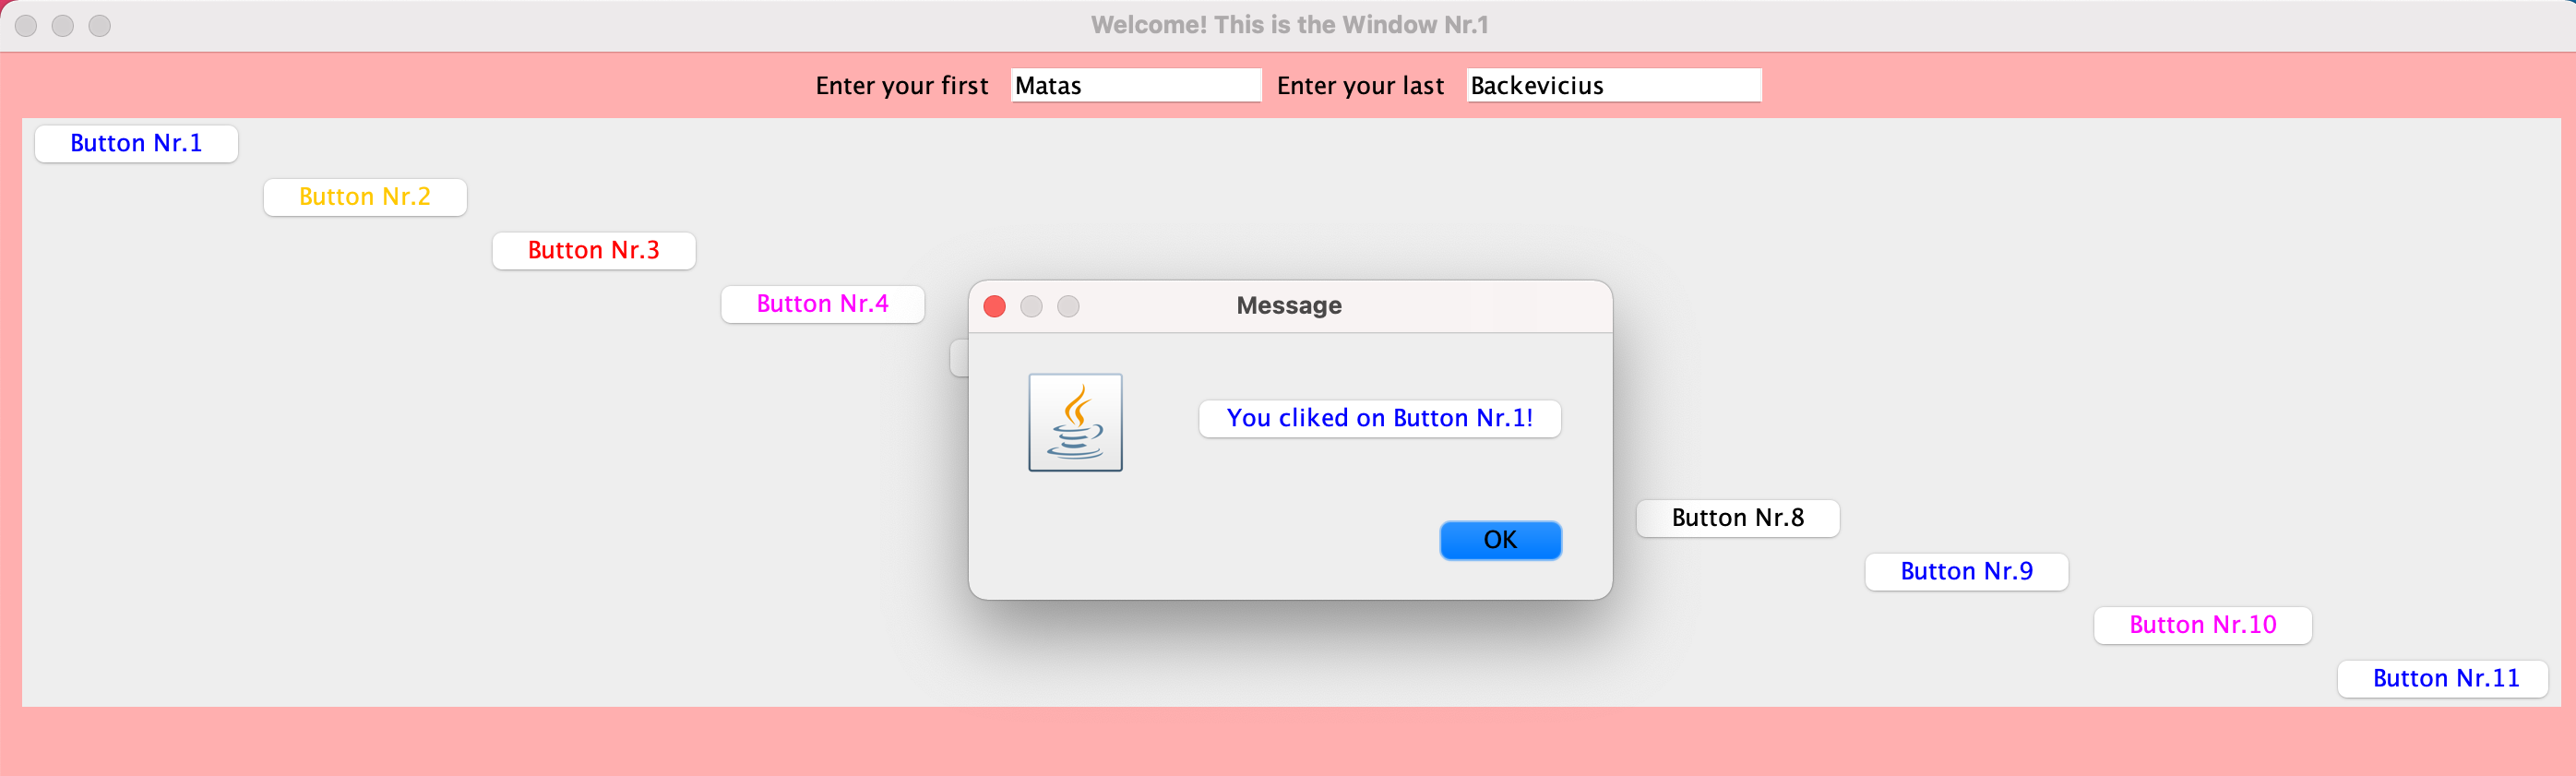Confirm the message with OK
Image resolution: width=2576 pixels, height=776 pixels.
[1500, 540]
